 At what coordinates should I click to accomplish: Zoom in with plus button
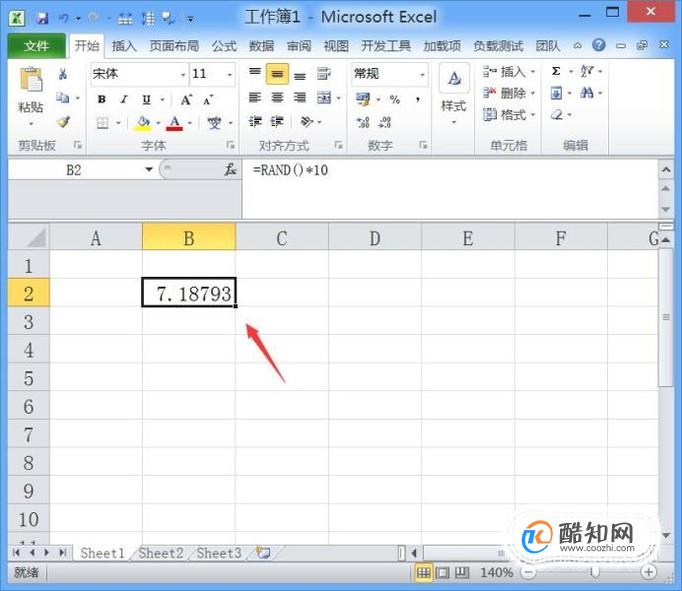coord(649,572)
